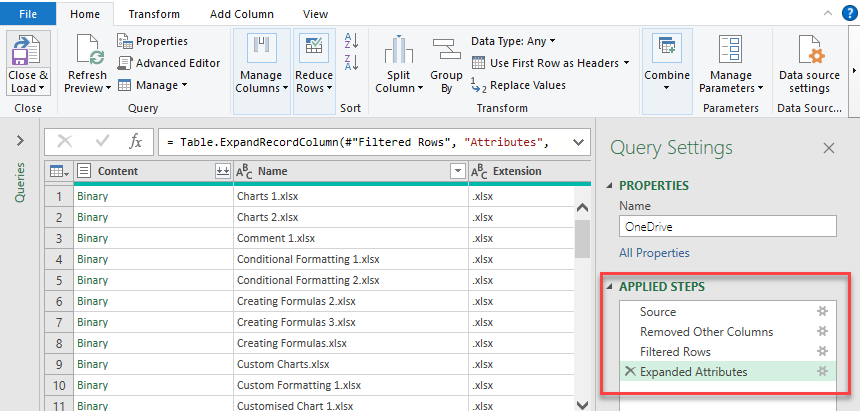Click the Sort Ascending A-Z icon
The width and height of the screenshot is (860, 411).
[351, 41]
